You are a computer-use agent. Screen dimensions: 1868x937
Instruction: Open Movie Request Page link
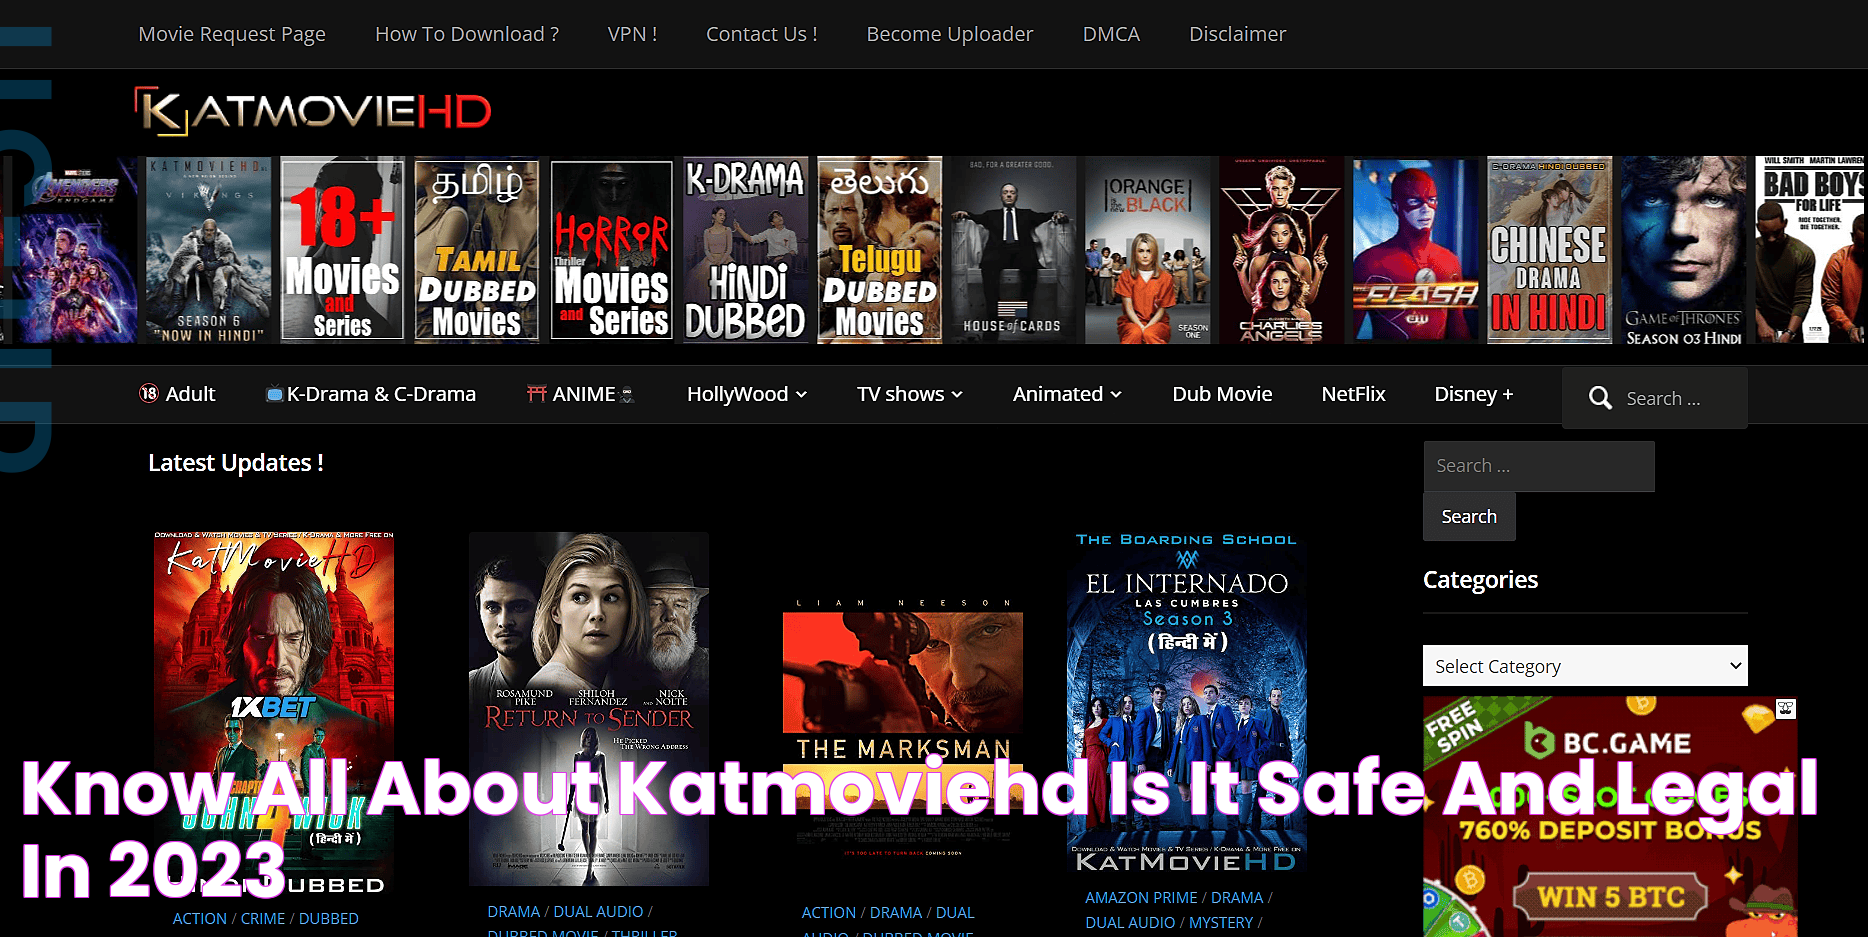click(232, 34)
